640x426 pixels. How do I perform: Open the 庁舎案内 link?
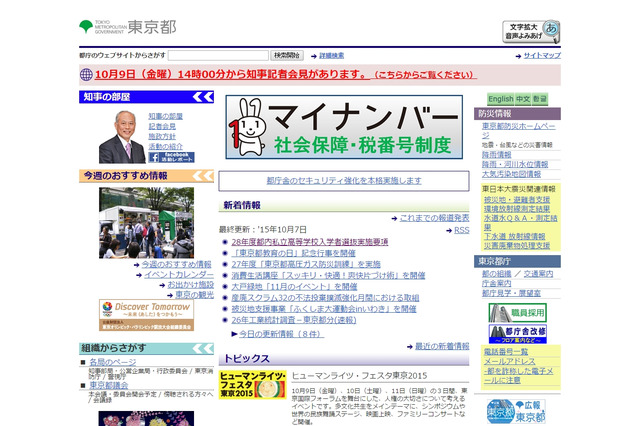(x=496, y=284)
